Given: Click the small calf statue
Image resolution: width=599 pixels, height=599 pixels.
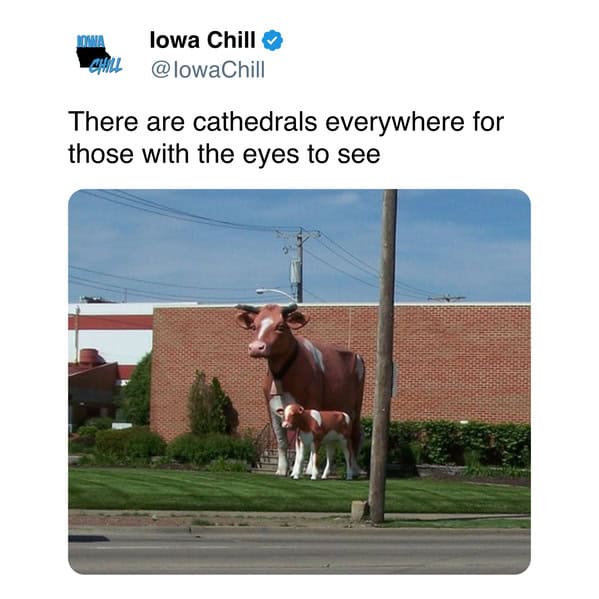Looking at the screenshot, I should point(317,440).
